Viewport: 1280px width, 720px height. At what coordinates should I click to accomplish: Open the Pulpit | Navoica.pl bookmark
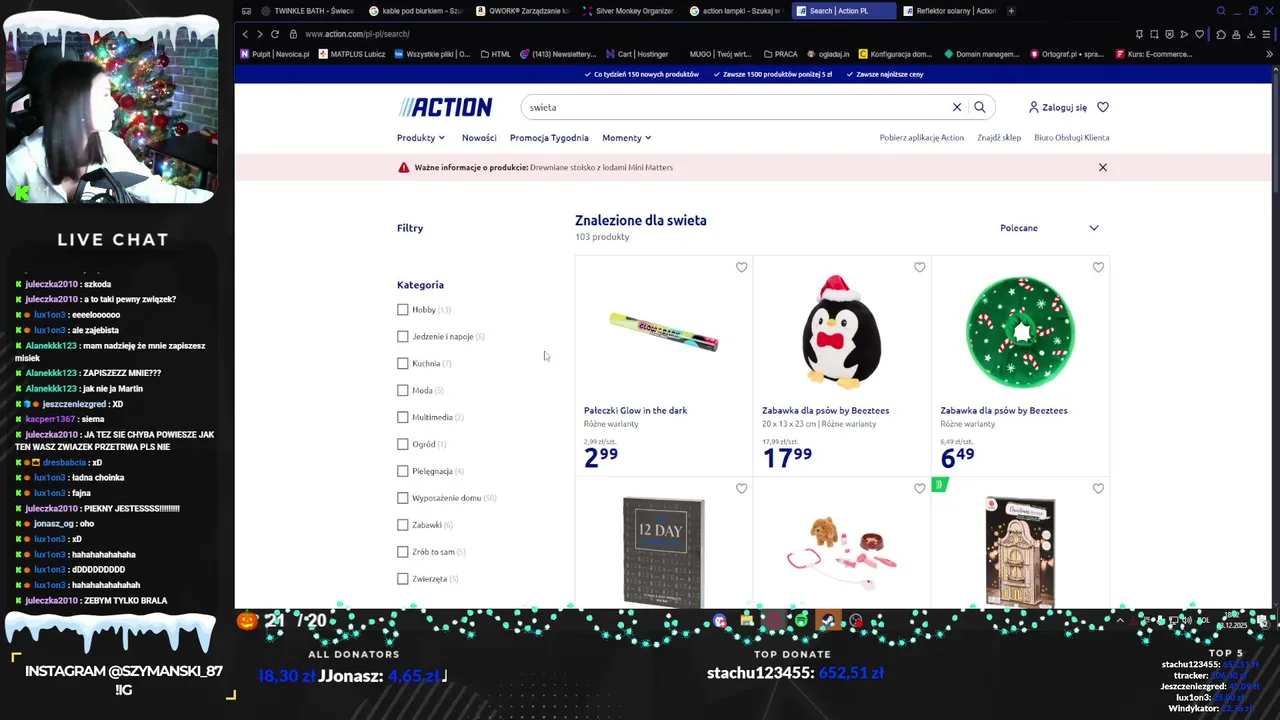tap(275, 54)
